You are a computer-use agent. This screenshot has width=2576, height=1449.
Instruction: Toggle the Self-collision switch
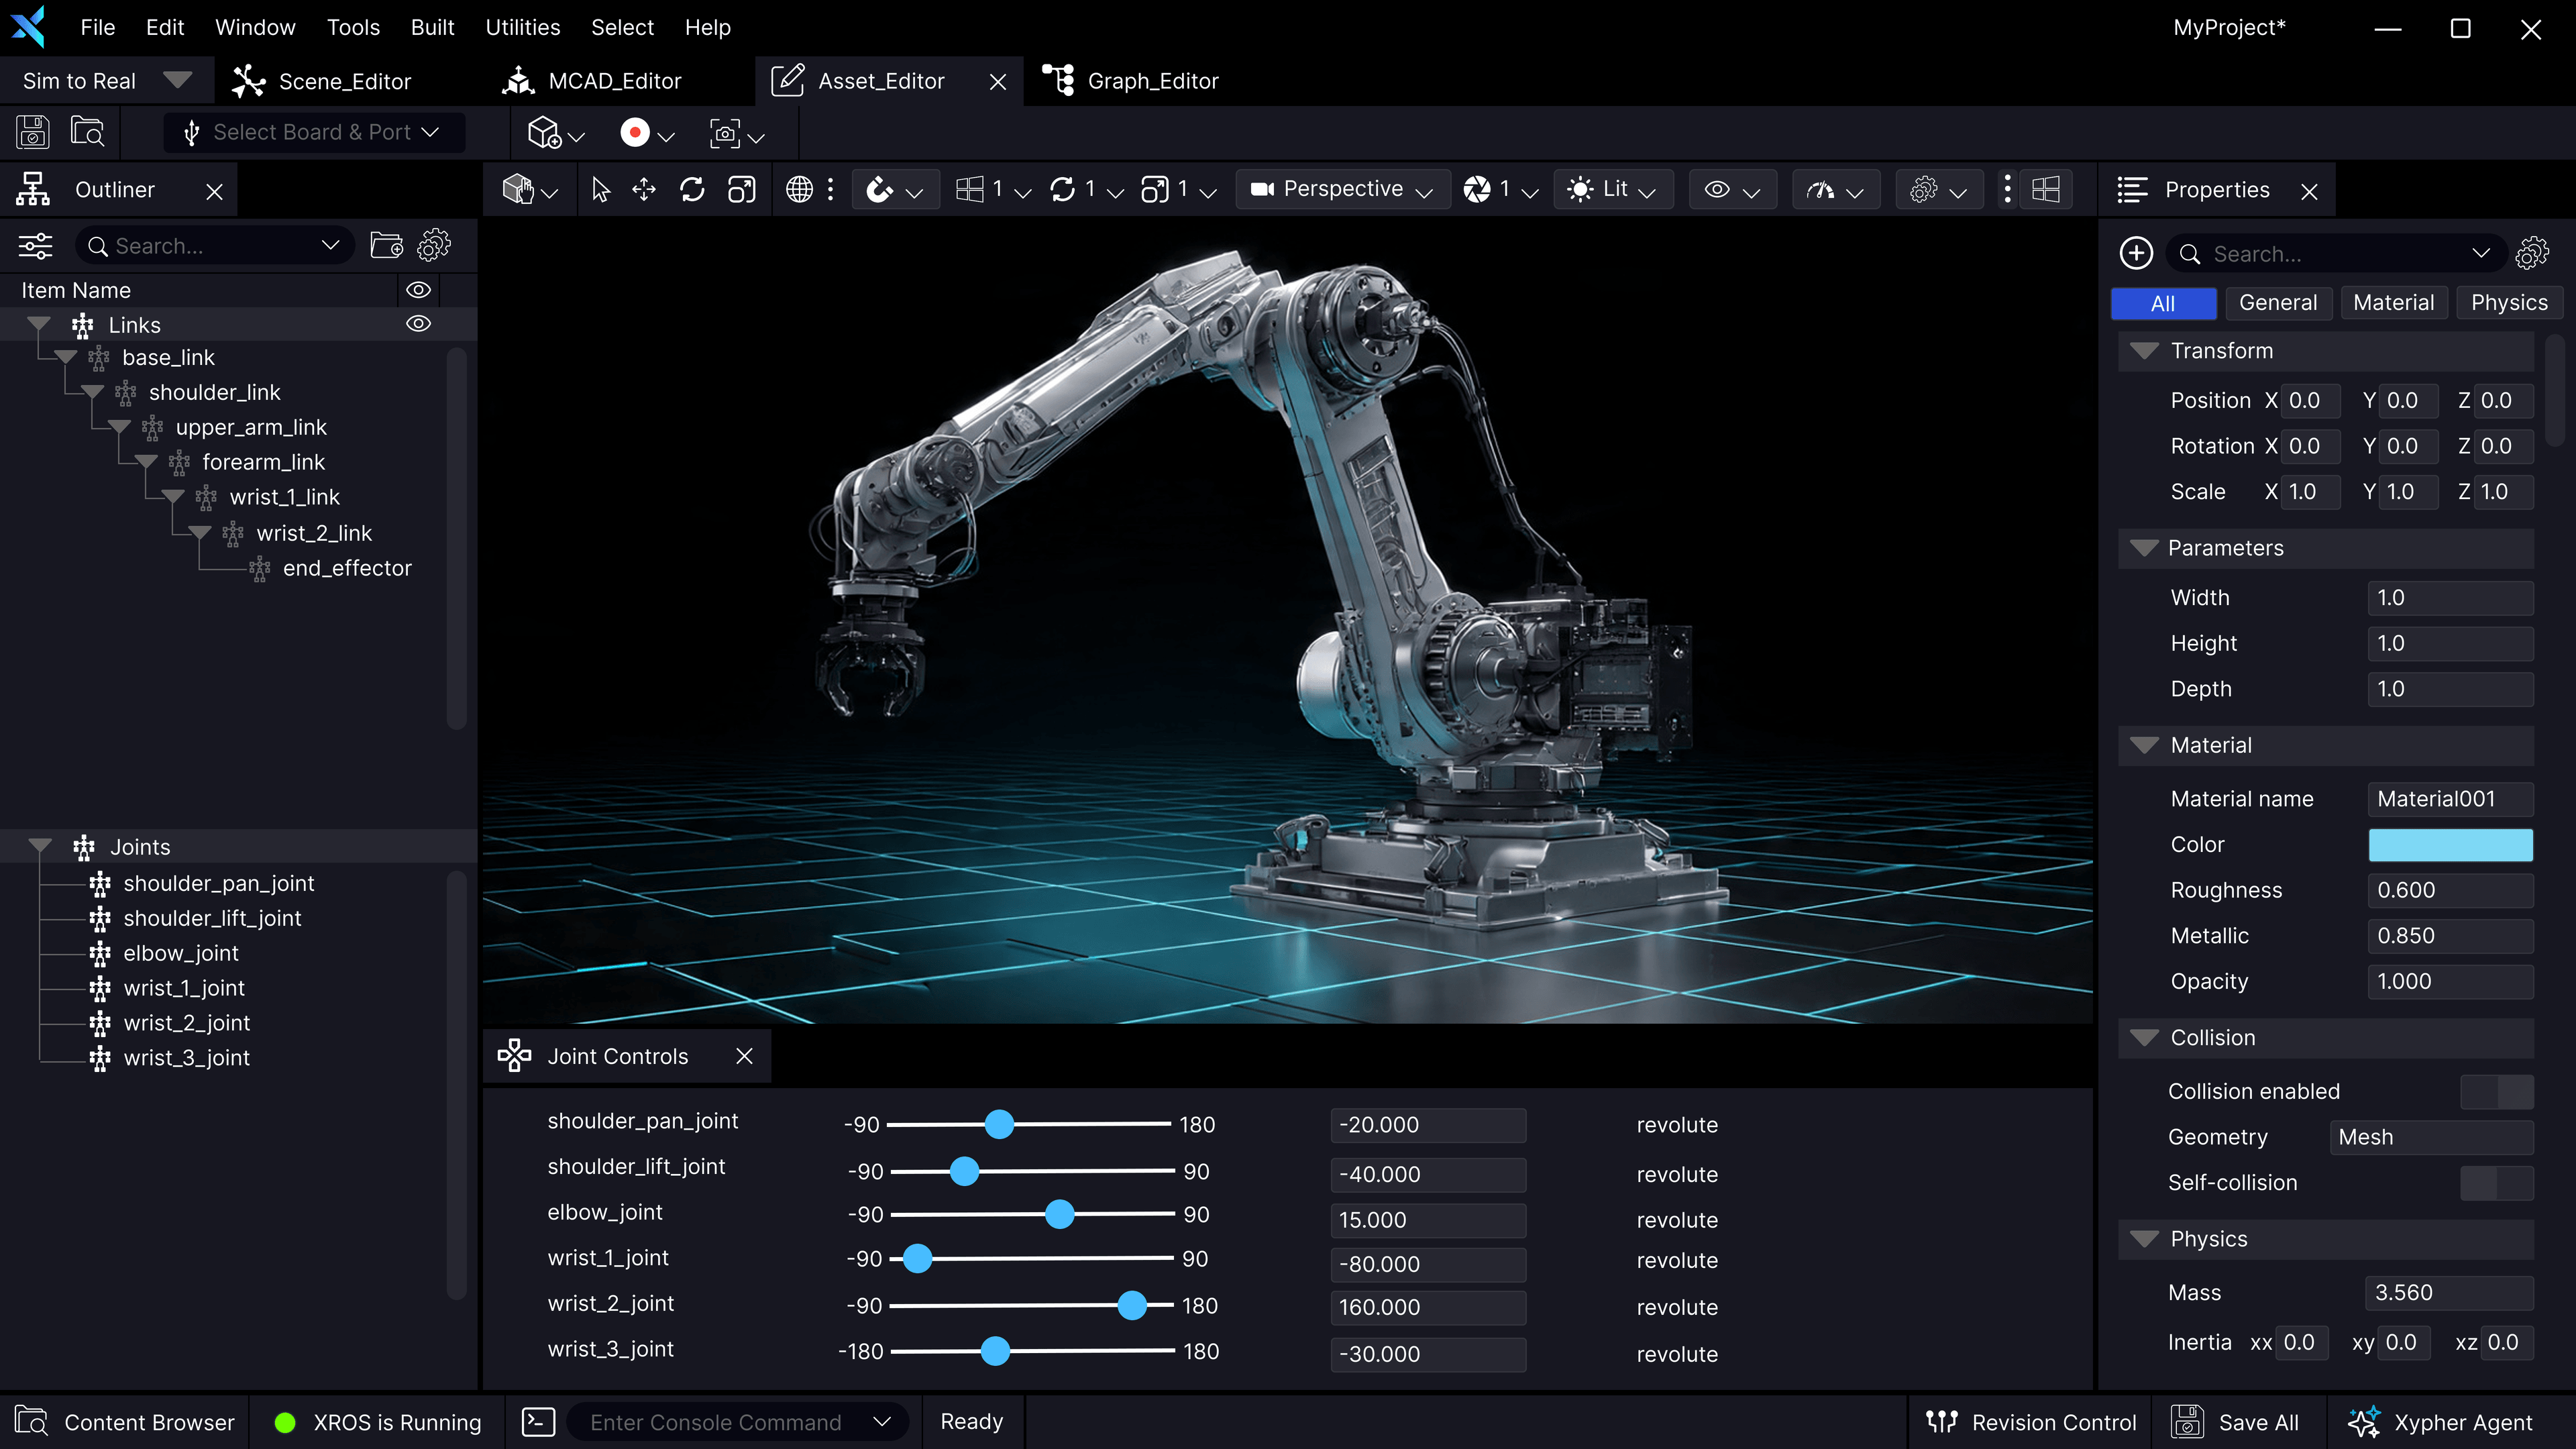coord(2496,1183)
